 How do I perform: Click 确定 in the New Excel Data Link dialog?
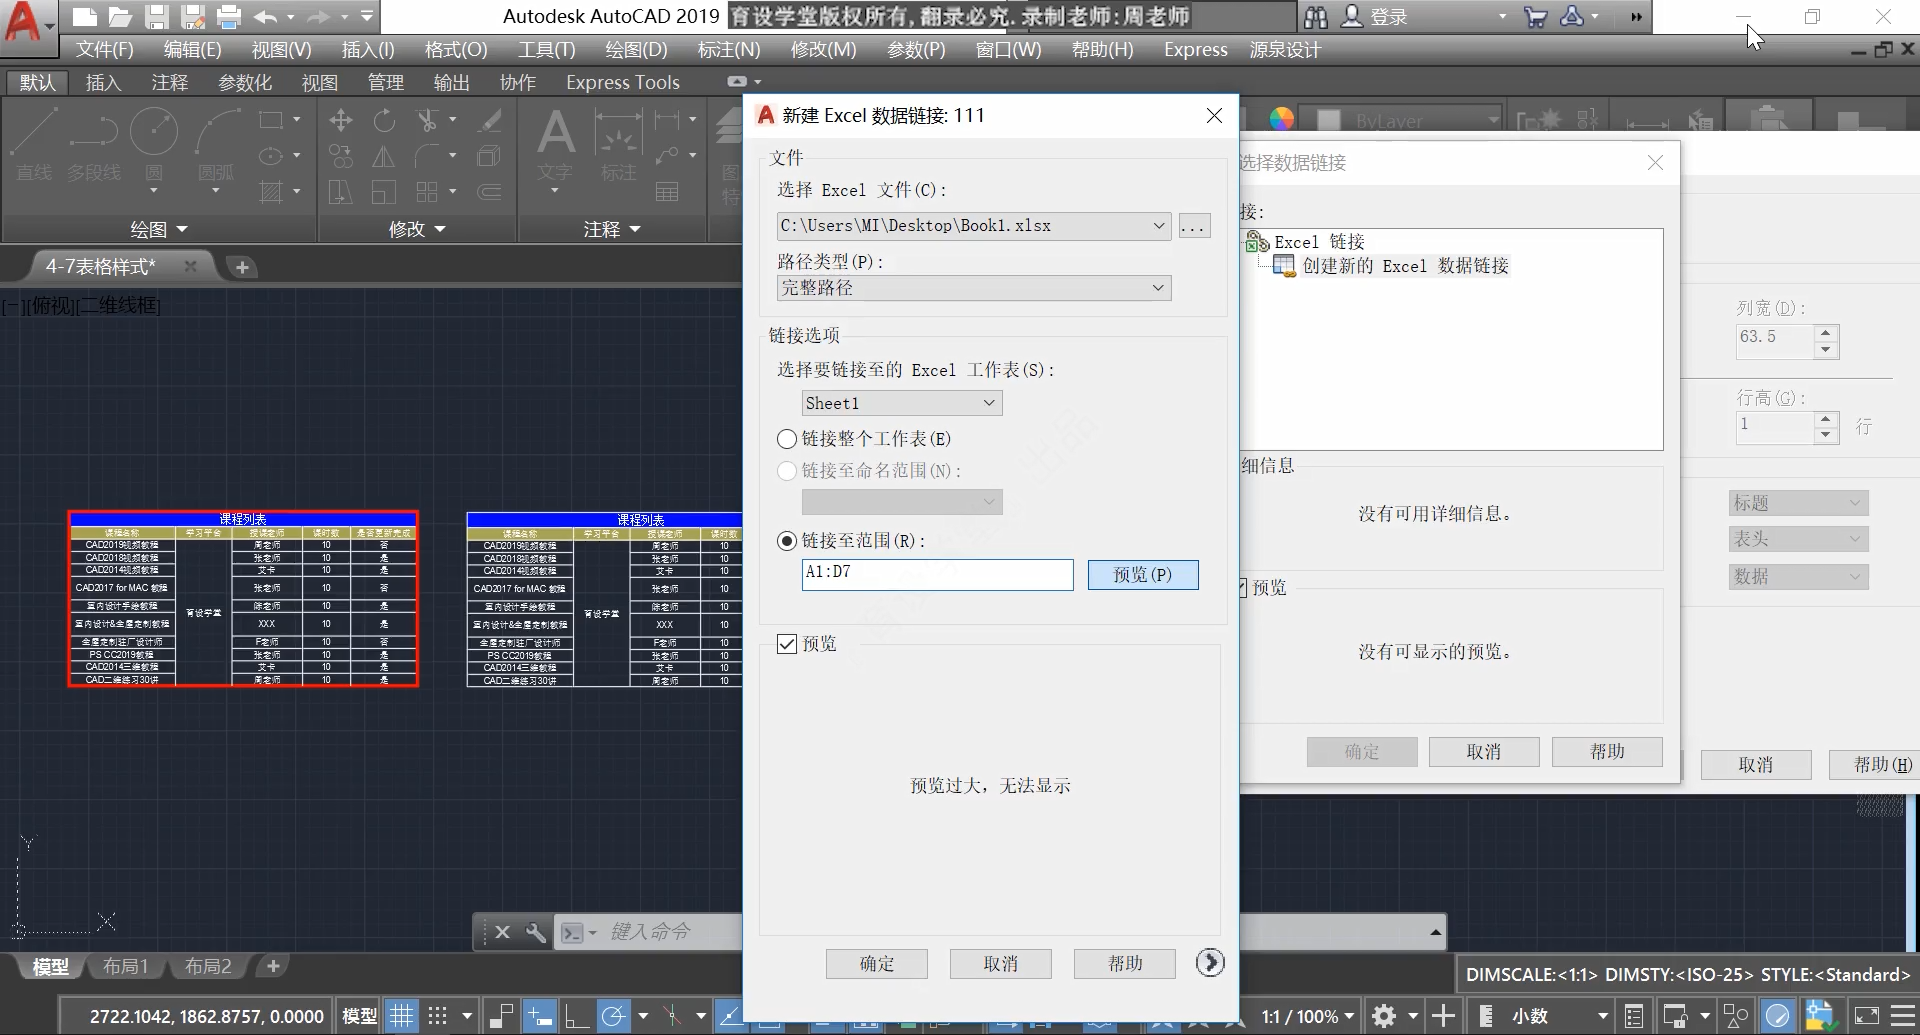click(877, 964)
